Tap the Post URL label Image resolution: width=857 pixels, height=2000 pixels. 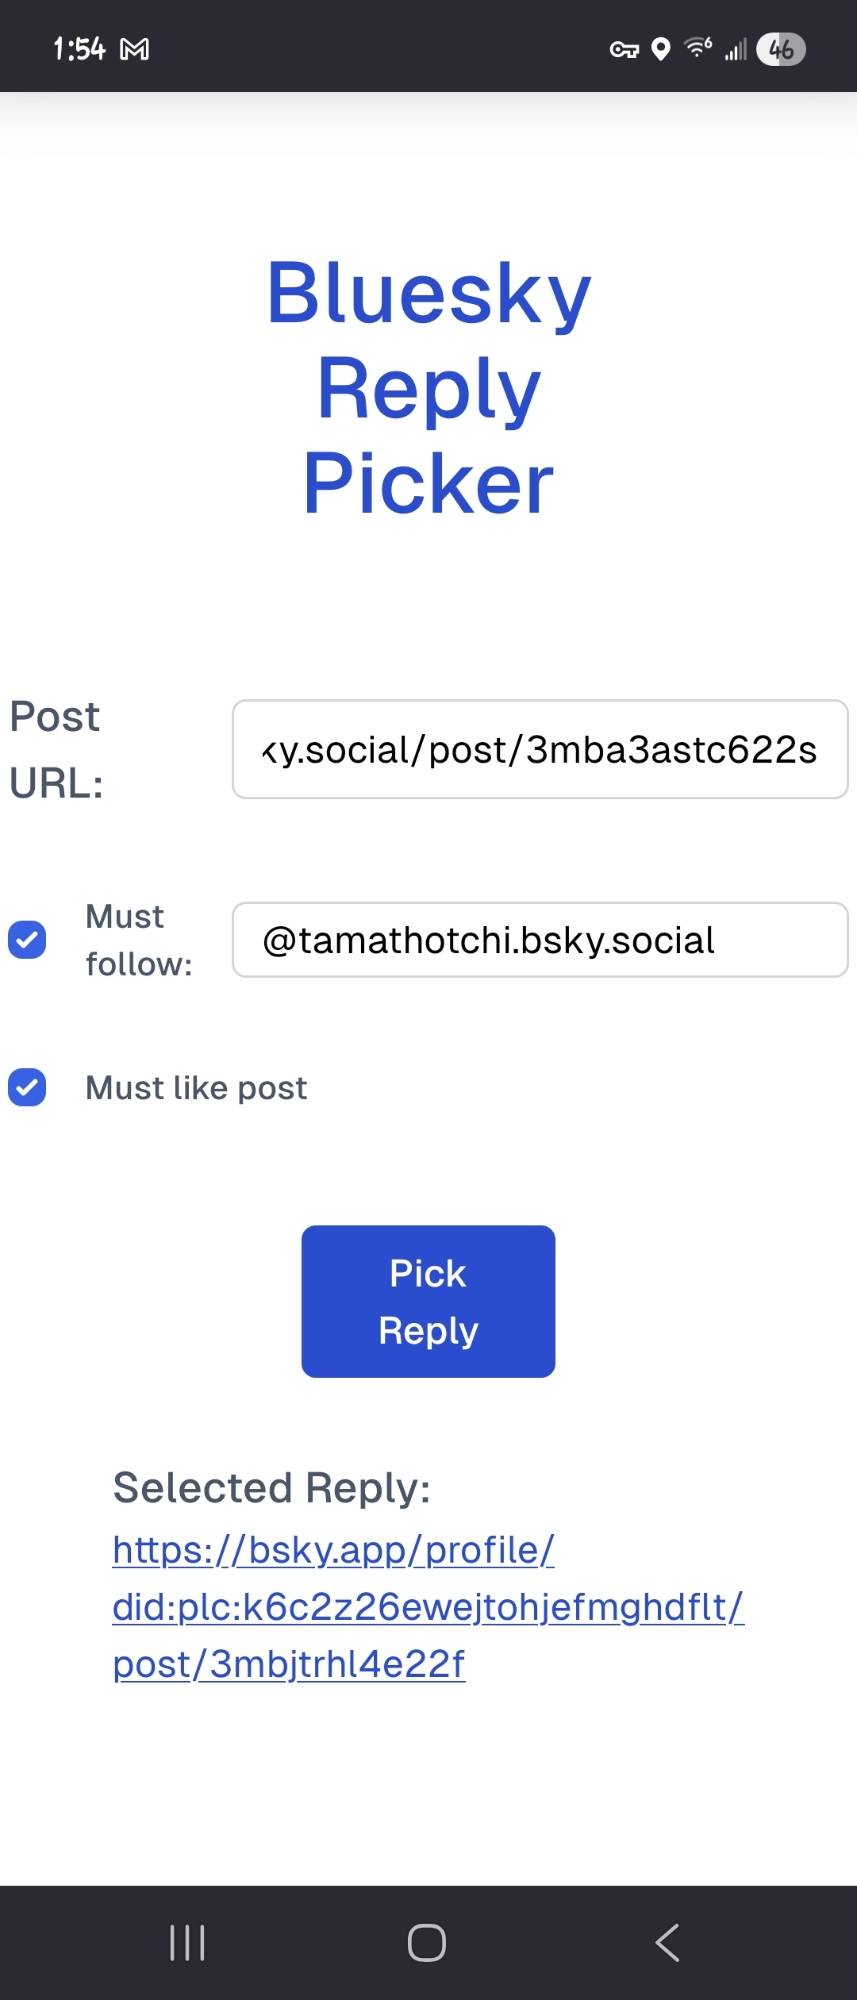(x=56, y=749)
